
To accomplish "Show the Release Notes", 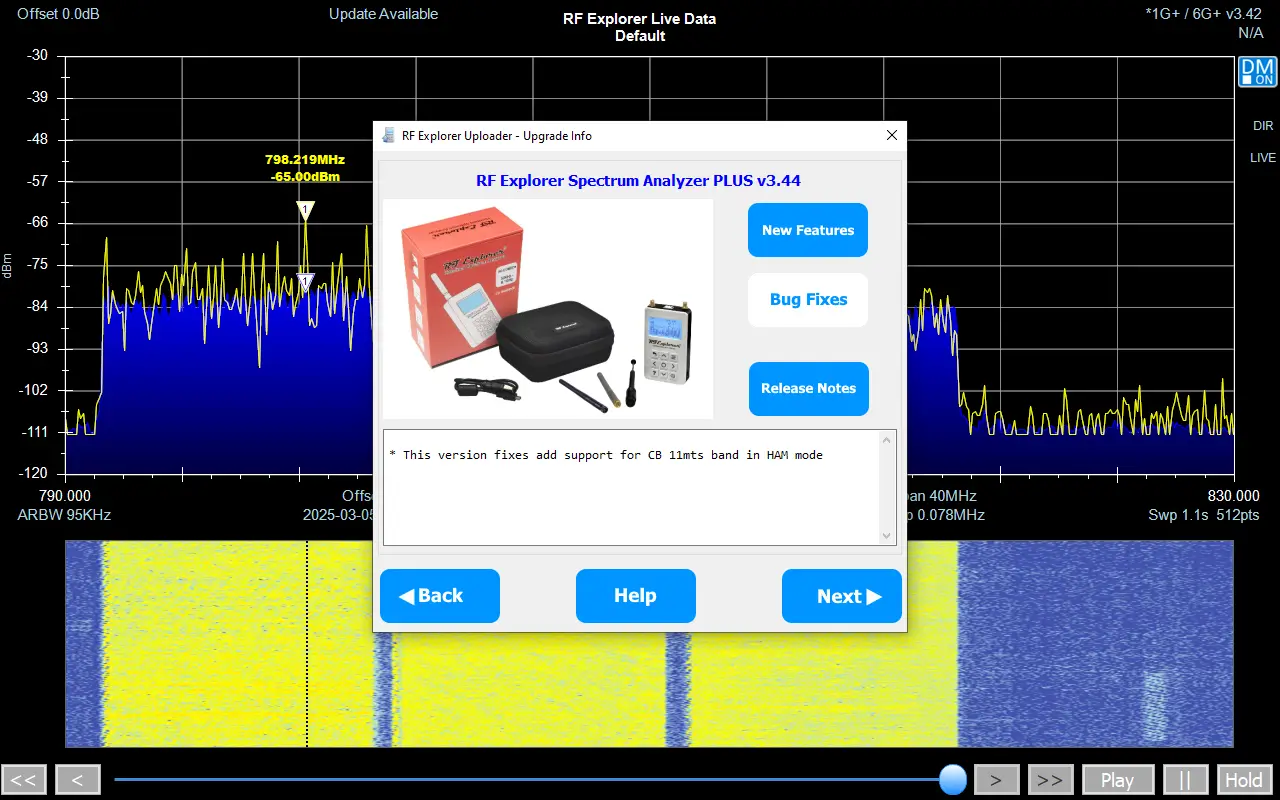I will coord(808,389).
